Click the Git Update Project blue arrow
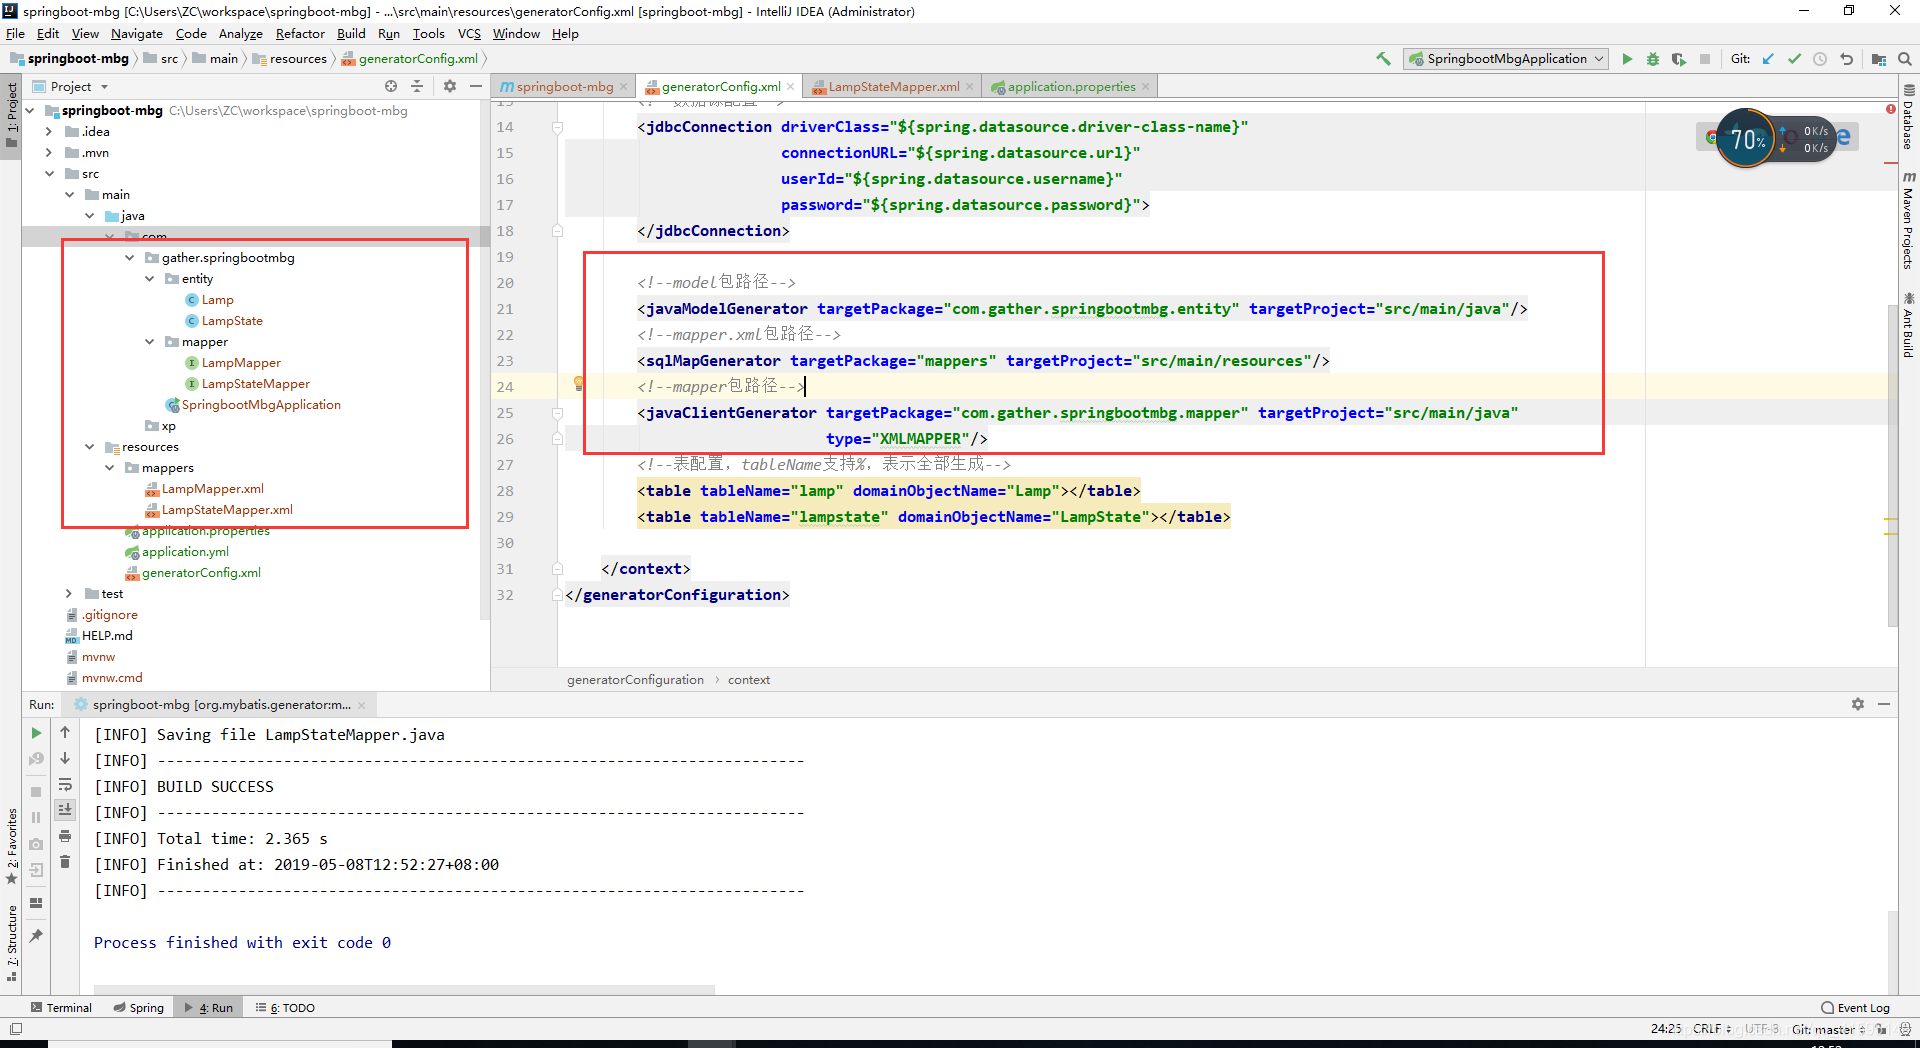 coord(1768,59)
